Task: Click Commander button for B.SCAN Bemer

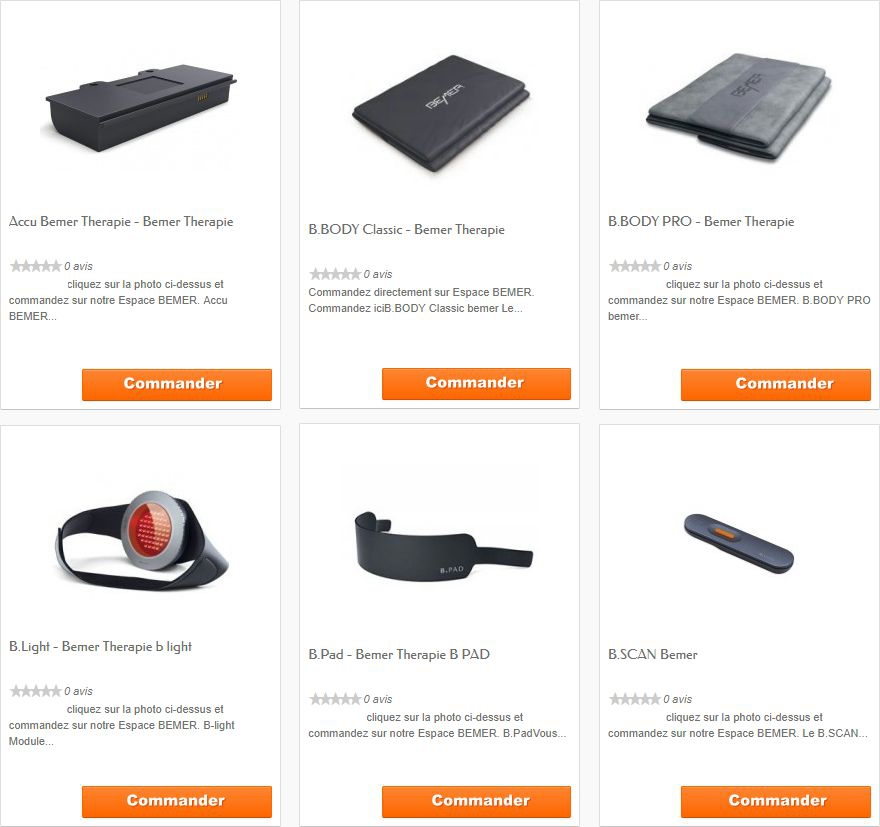Action: pyautogui.click(x=776, y=801)
